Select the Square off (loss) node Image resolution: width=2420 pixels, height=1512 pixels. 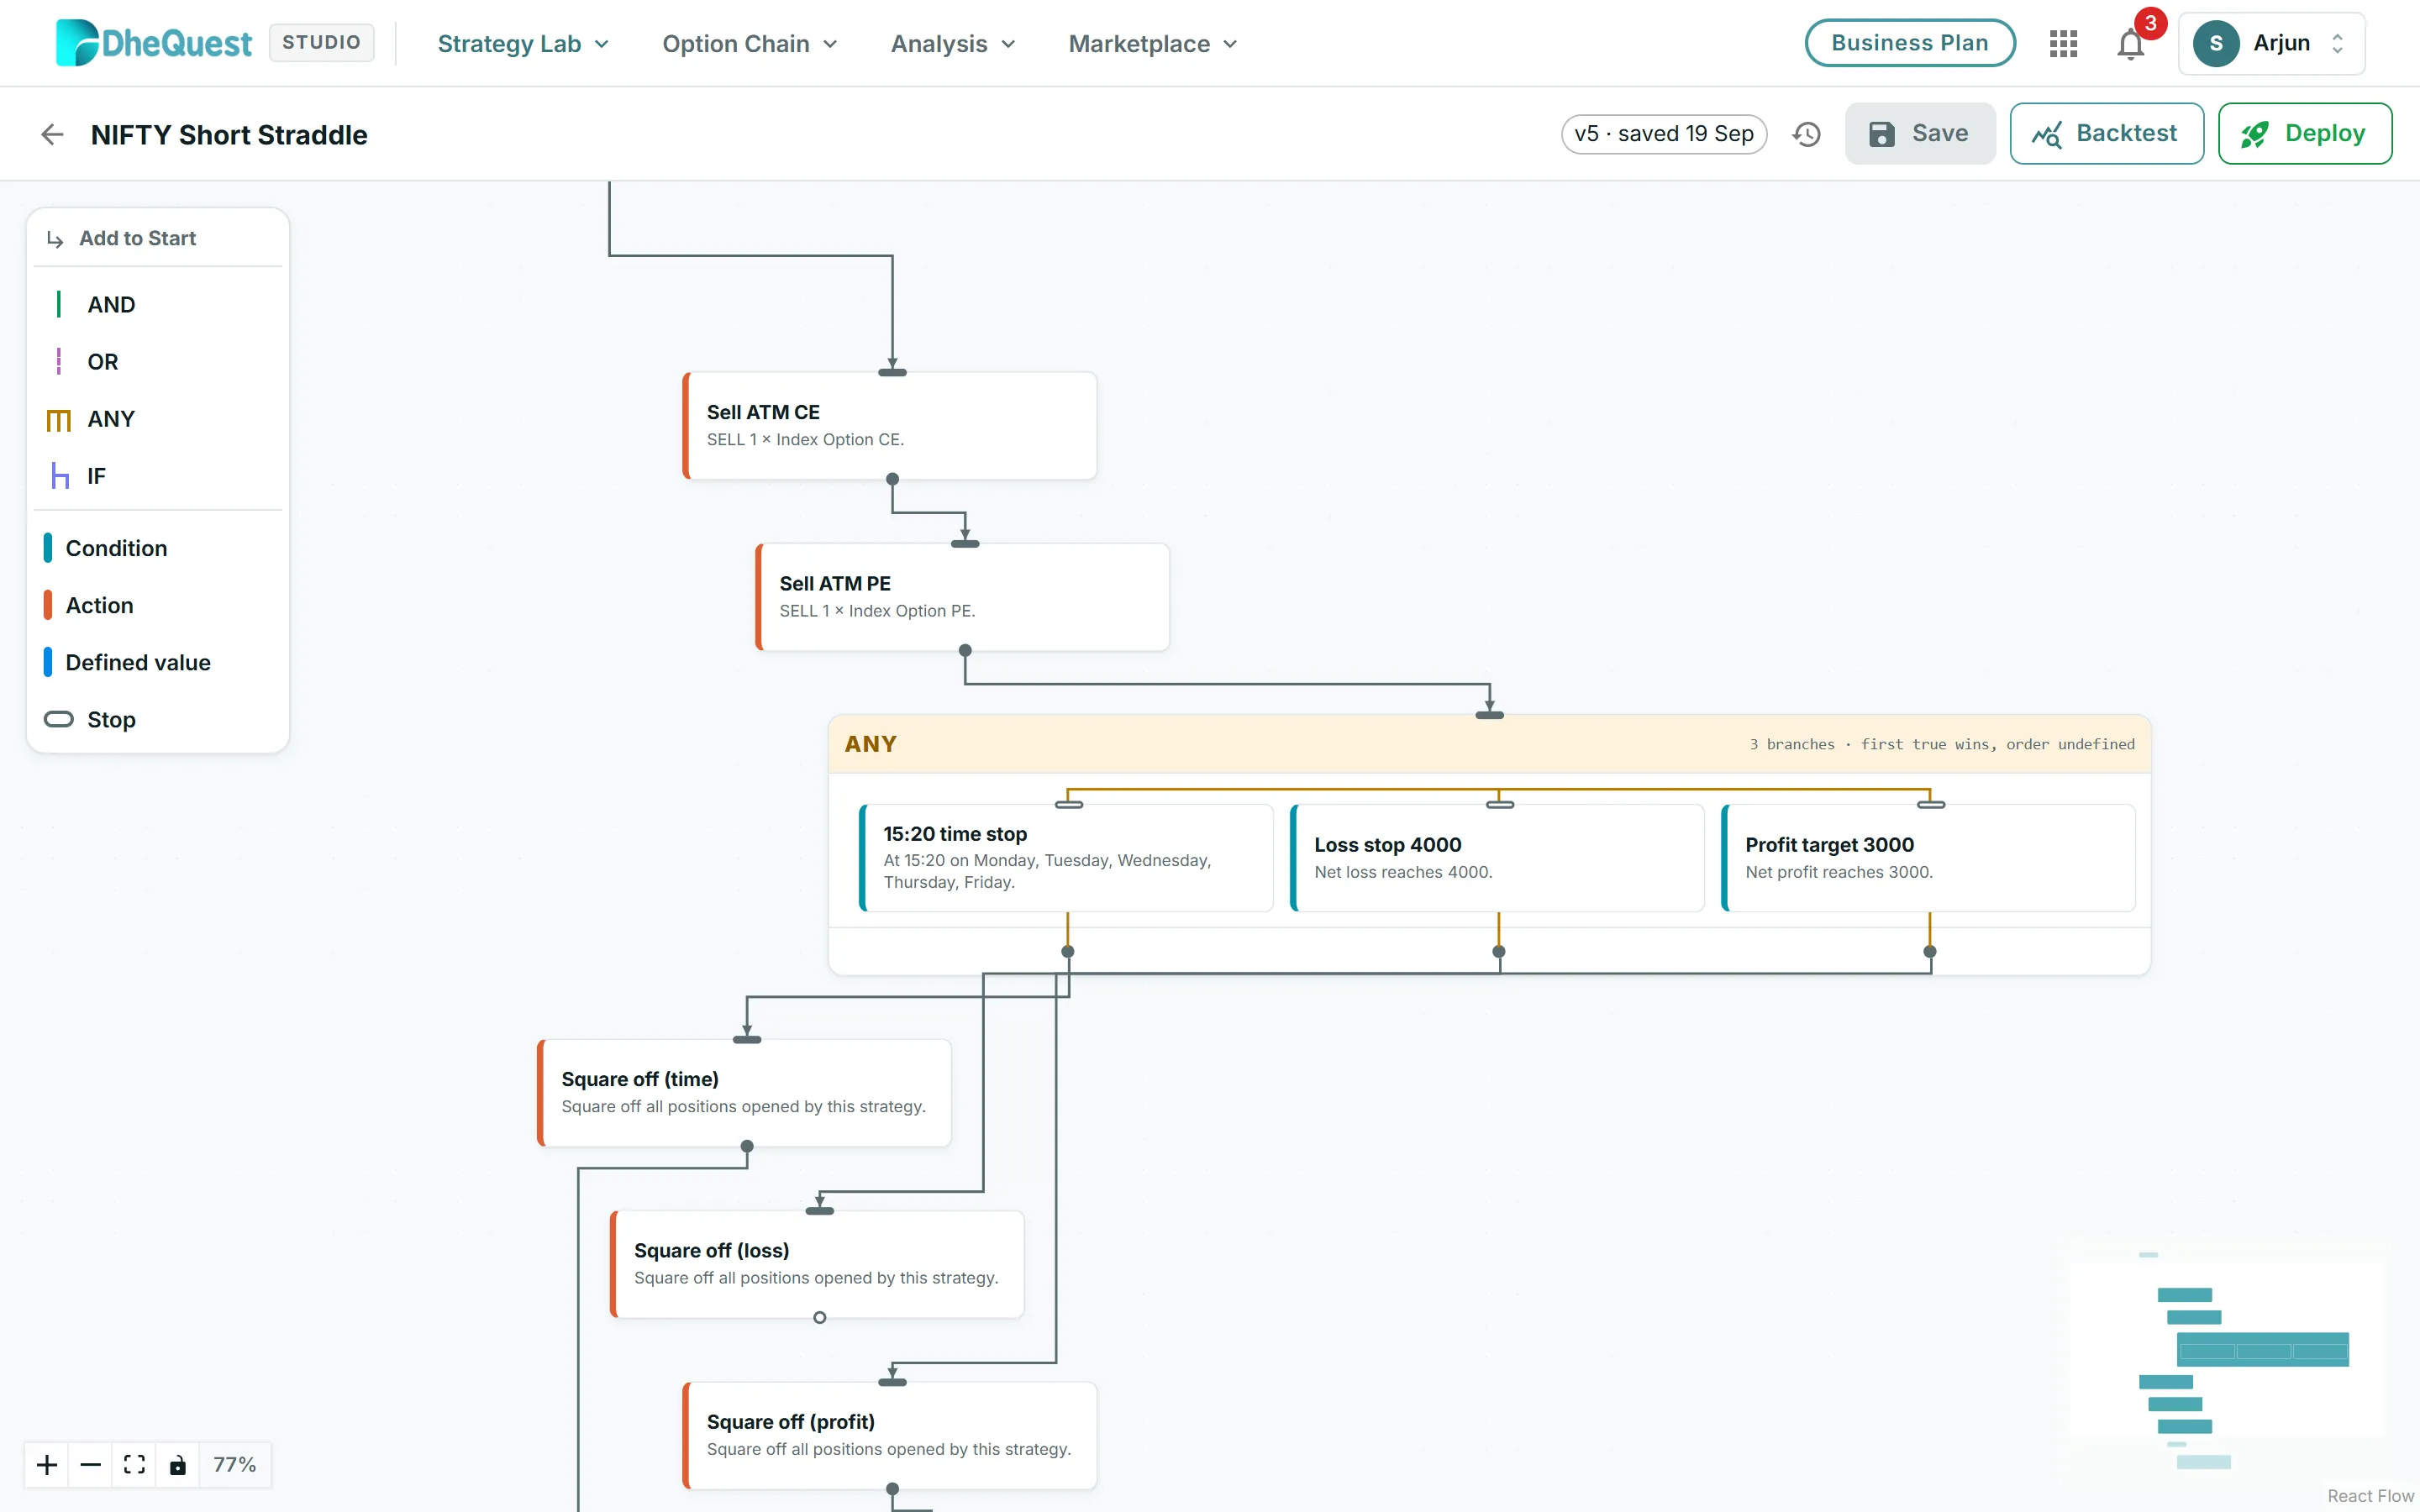point(817,1264)
